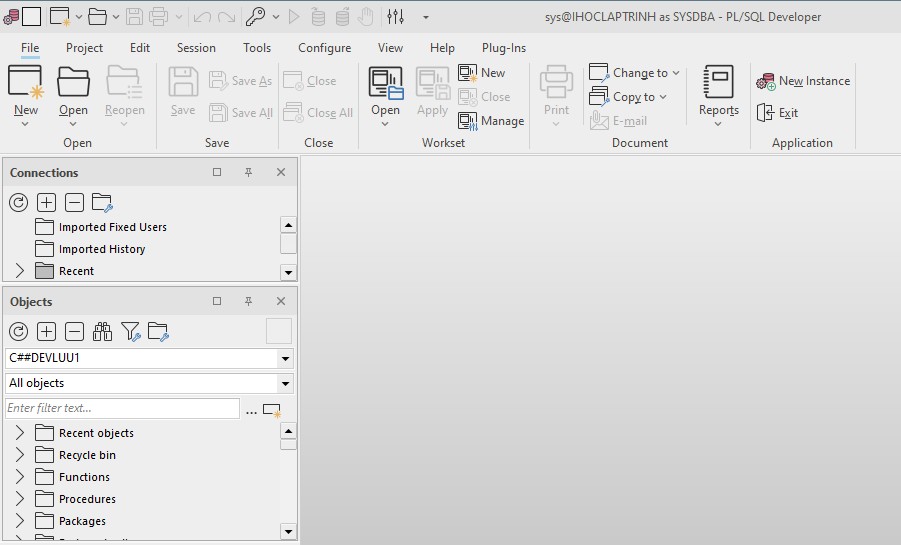901x545 pixels.
Task: Open the Help ribbon tab
Action: (x=442, y=48)
